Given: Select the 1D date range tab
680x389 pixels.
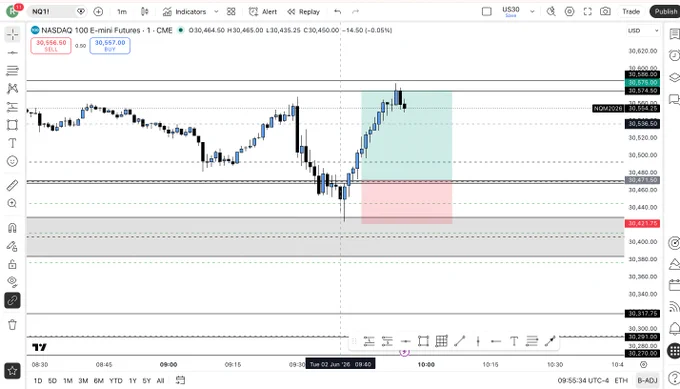Looking at the screenshot, I should pyautogui.click(x=38, y=381).
